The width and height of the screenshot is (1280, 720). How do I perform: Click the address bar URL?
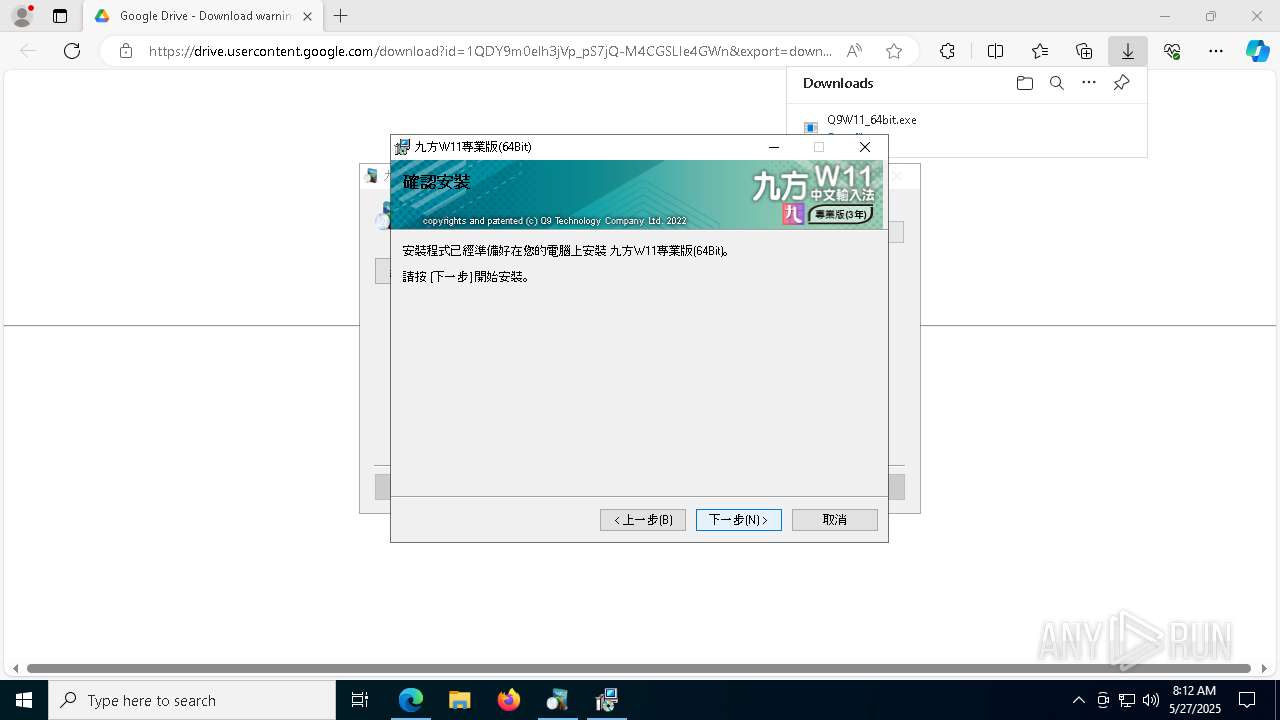[490, 51]
